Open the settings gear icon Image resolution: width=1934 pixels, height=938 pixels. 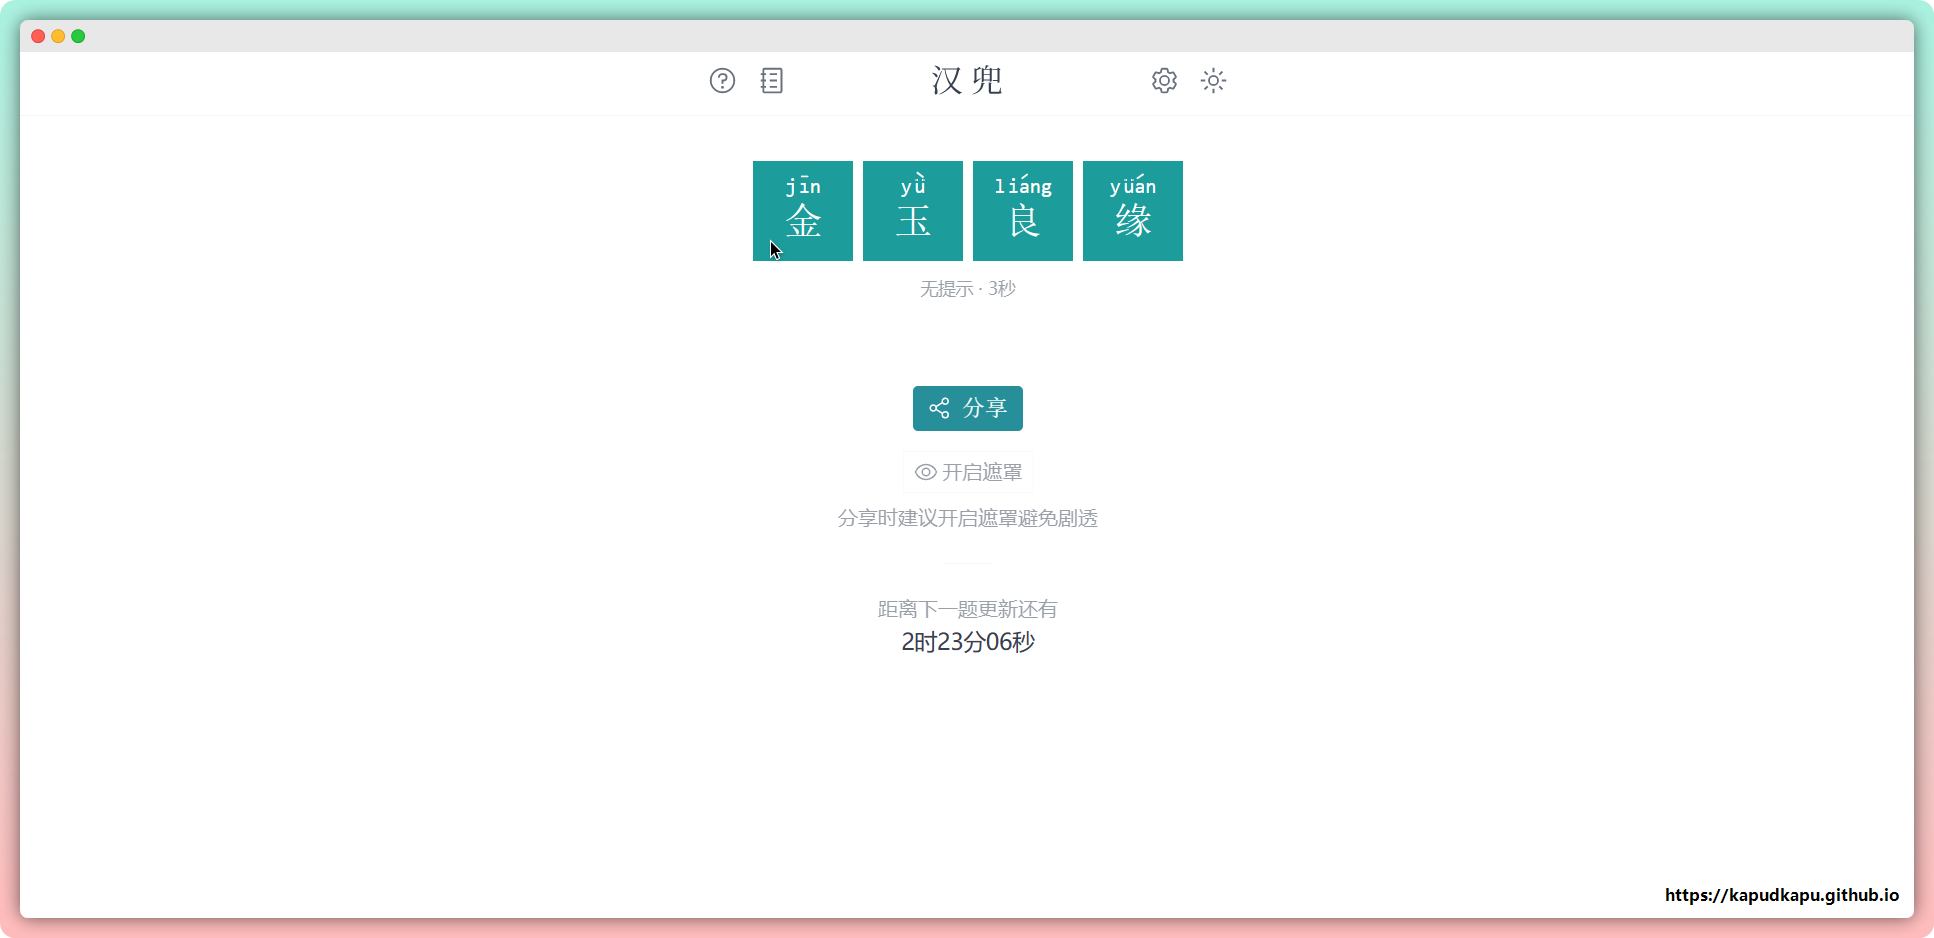click(x=1164, y=81)
